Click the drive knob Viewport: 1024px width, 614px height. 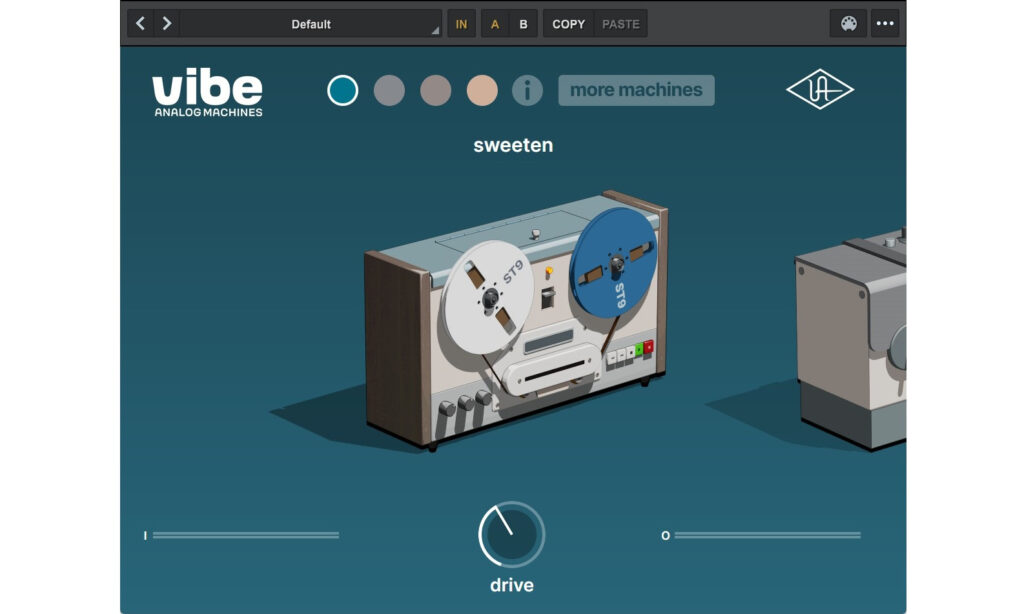point(511,535)
